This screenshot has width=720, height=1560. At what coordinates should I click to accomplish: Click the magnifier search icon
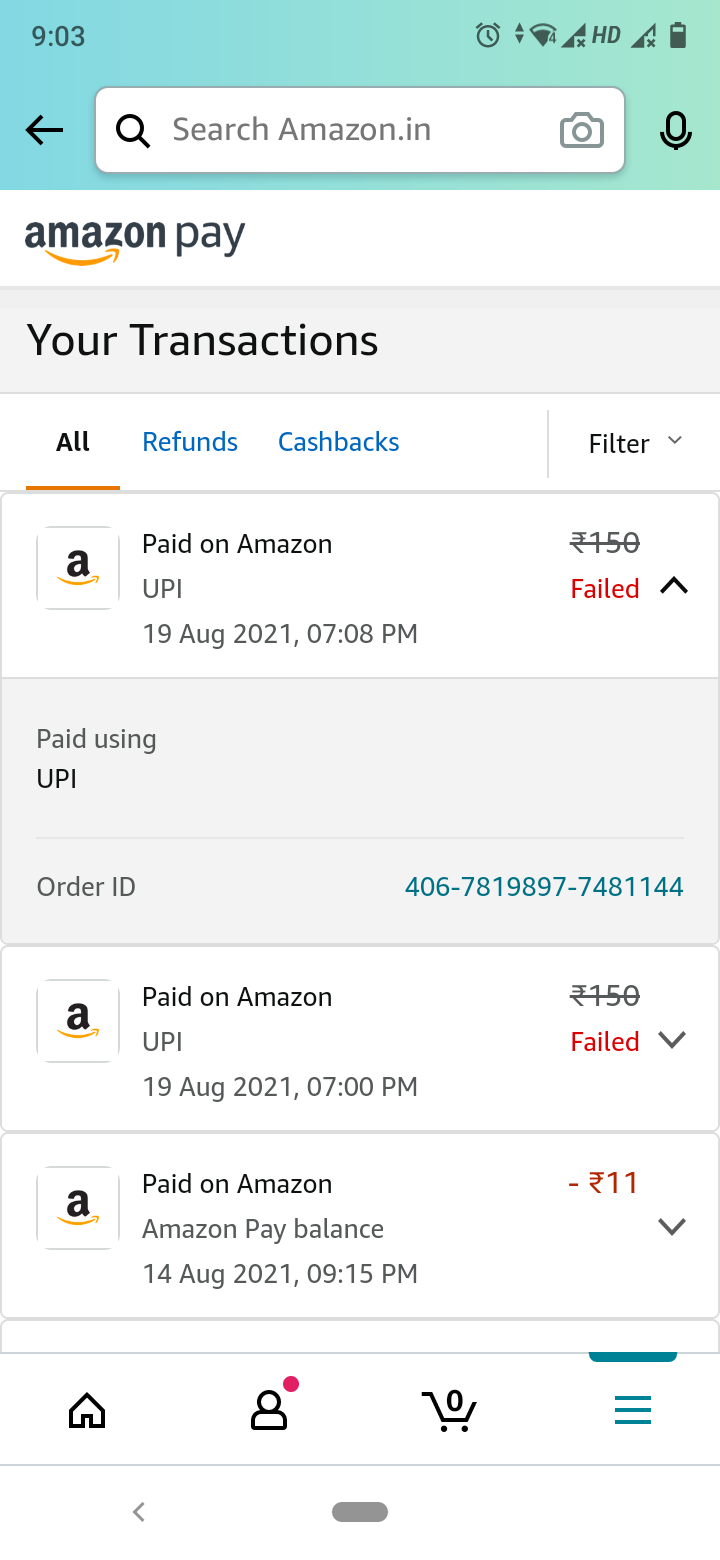[x=133, y=131]
